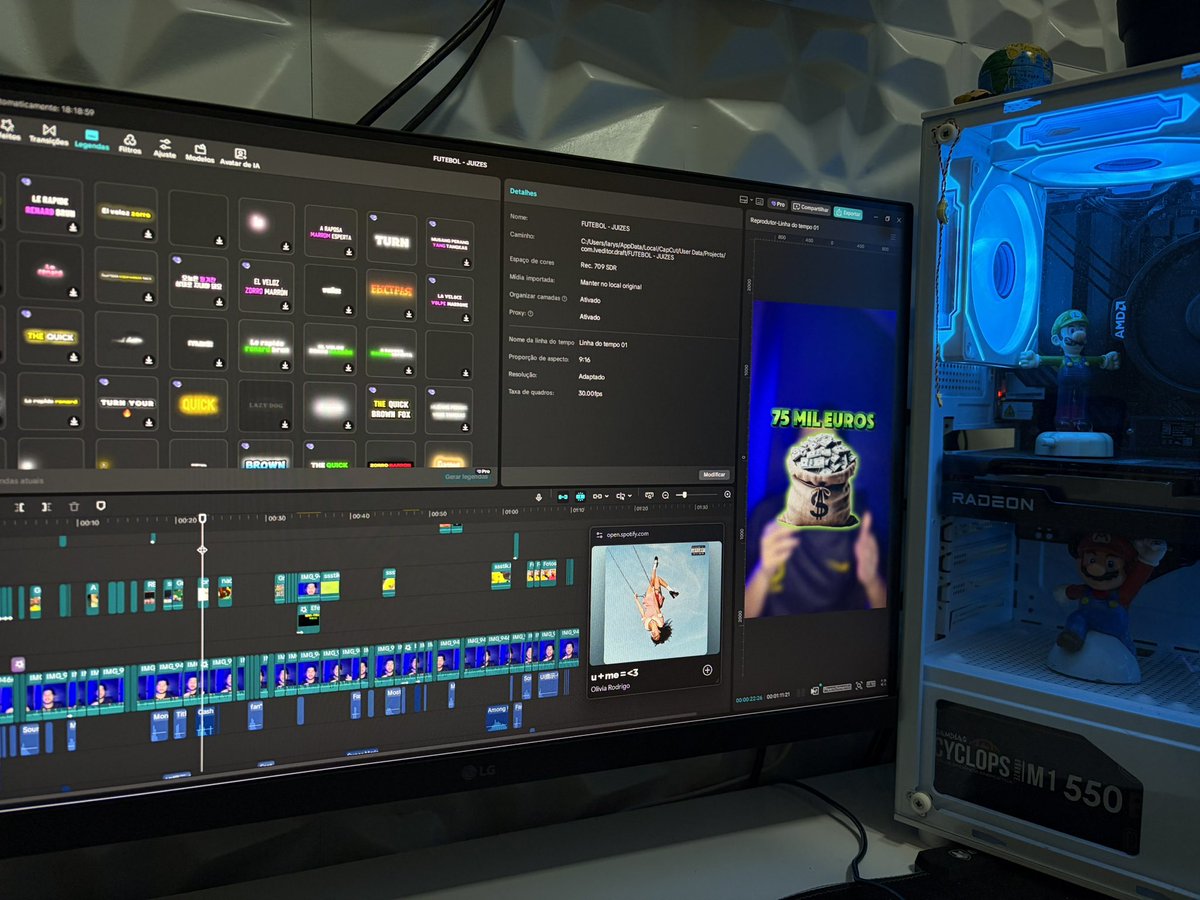Click the fullscreen icon below the preview
This screenshot has height=900, width=1200.
(883, 683)
